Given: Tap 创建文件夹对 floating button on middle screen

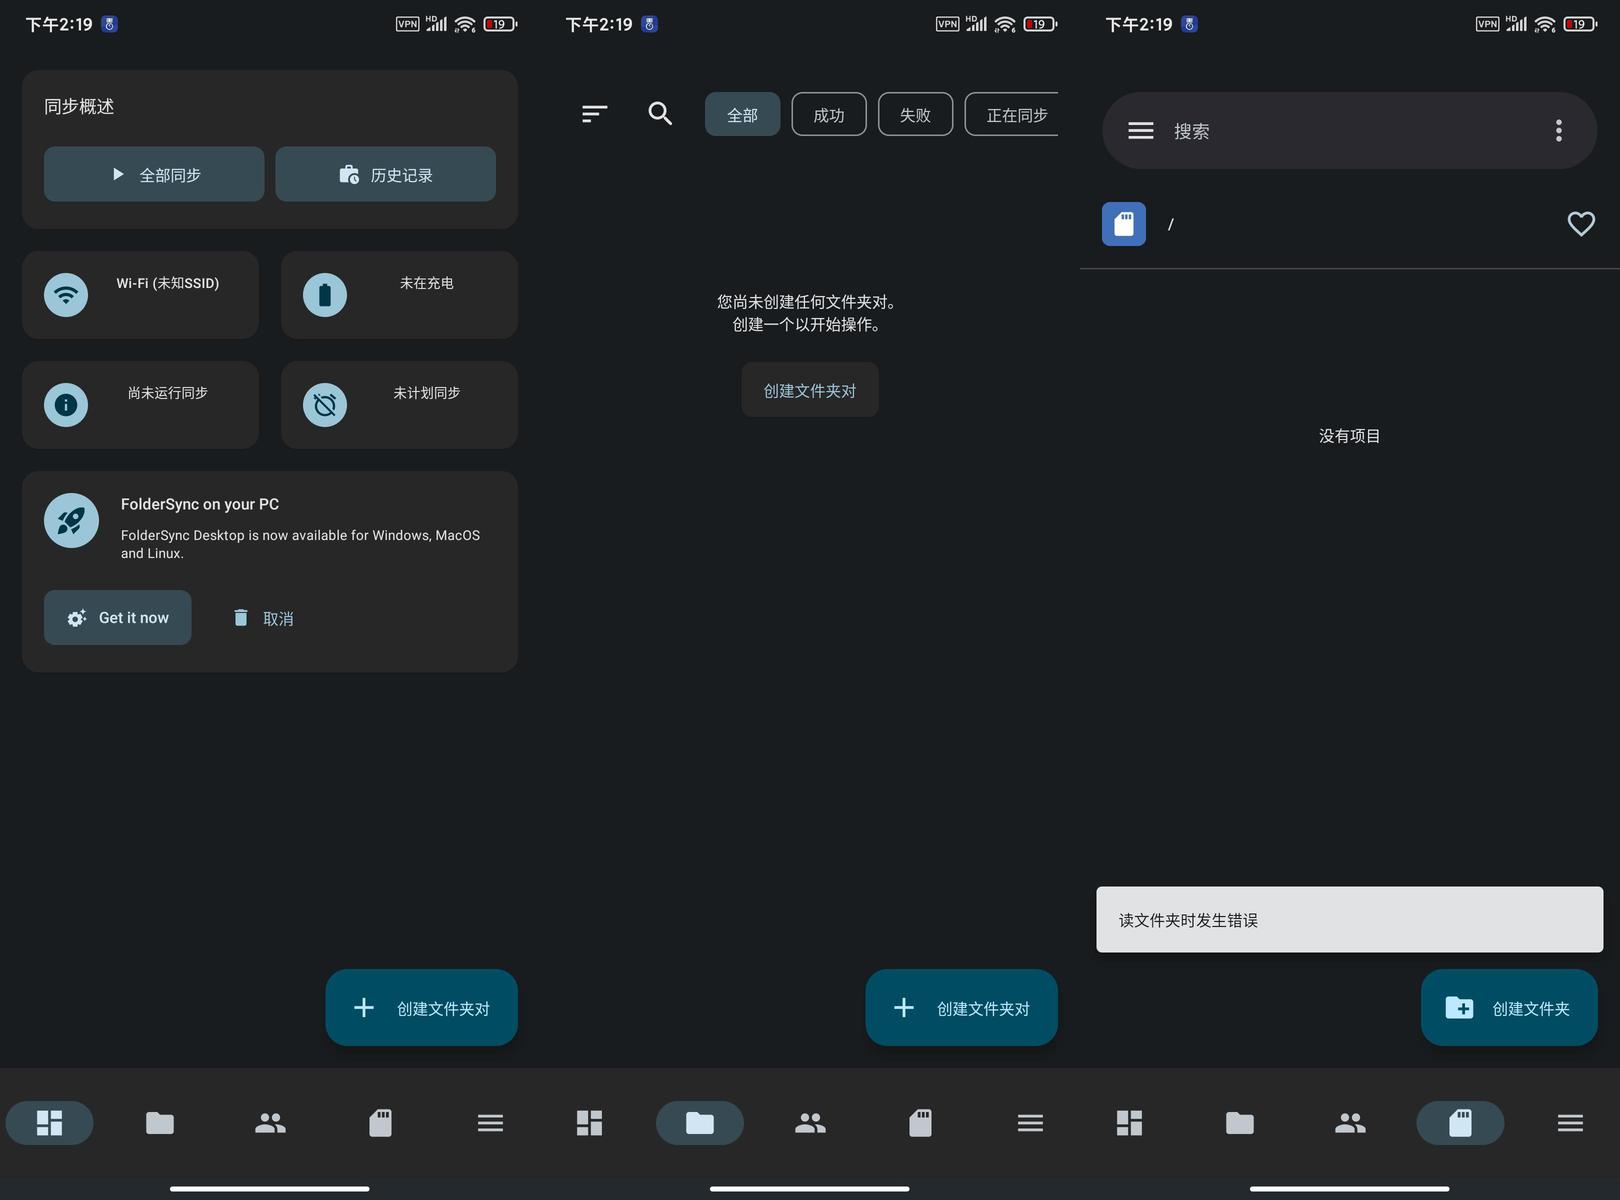Looking at the screenshot, I should pyautogui.click(x=961, y=1008).
